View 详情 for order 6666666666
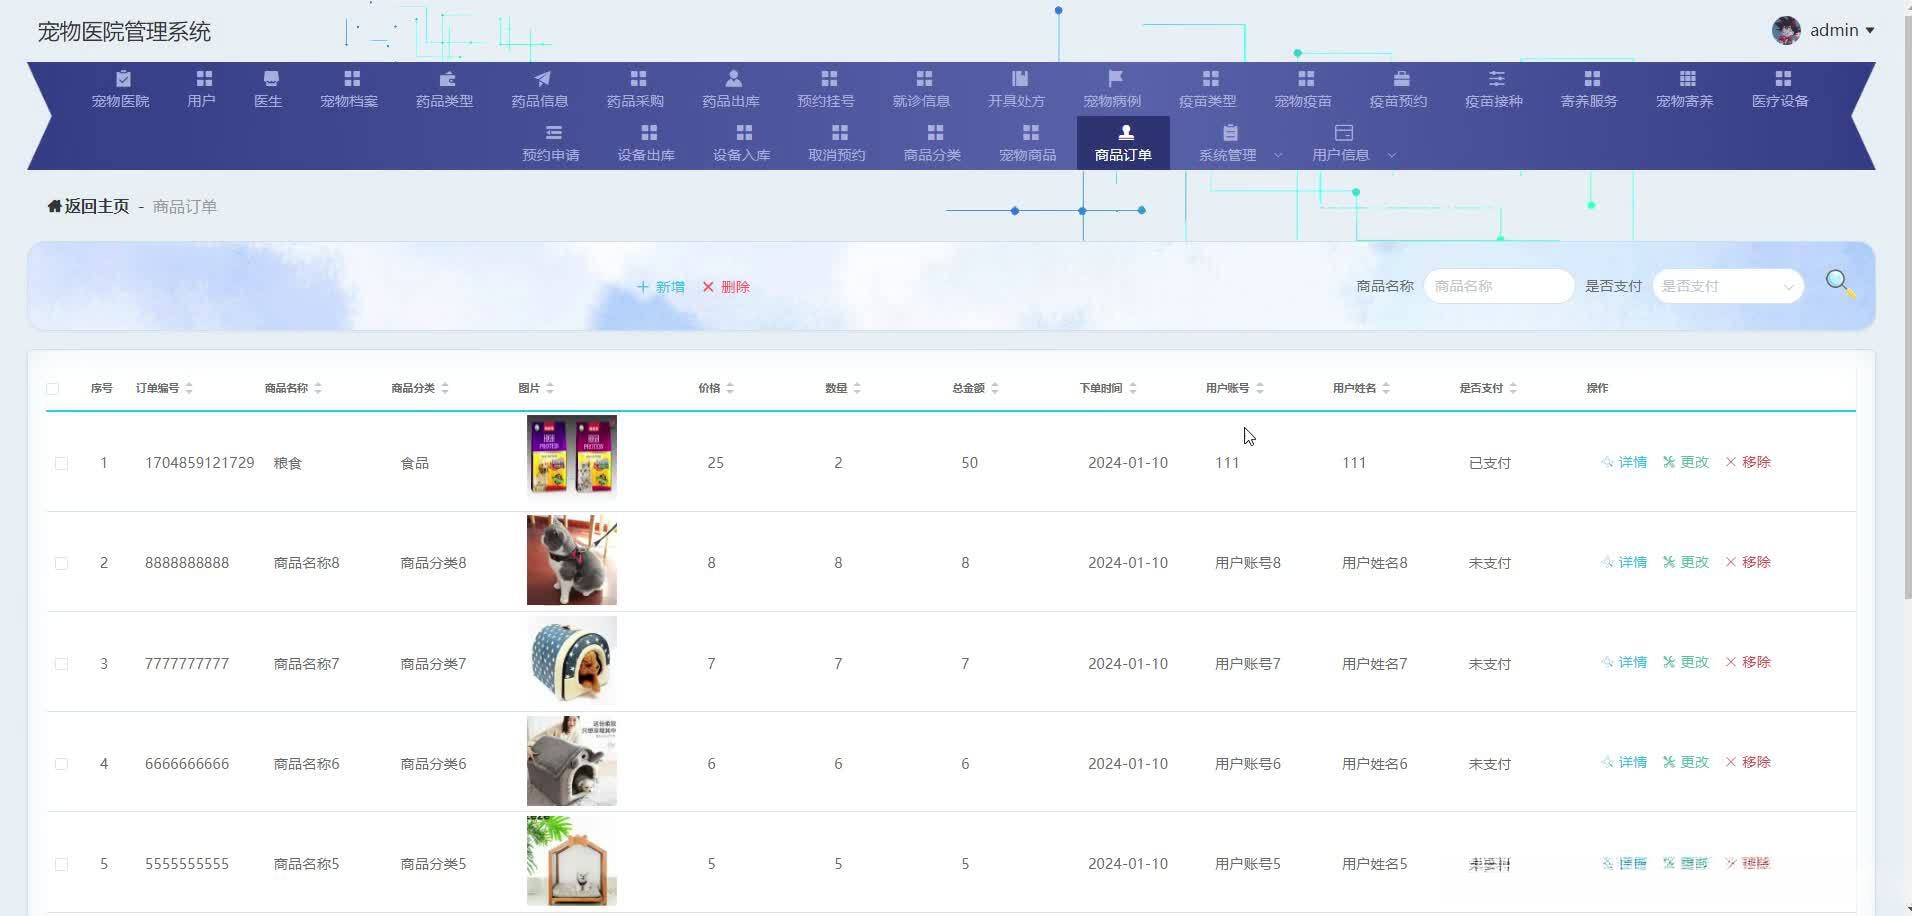The width and height of the screenshot is (1912, 916). pyautogui.click(x=1624, y=762)
